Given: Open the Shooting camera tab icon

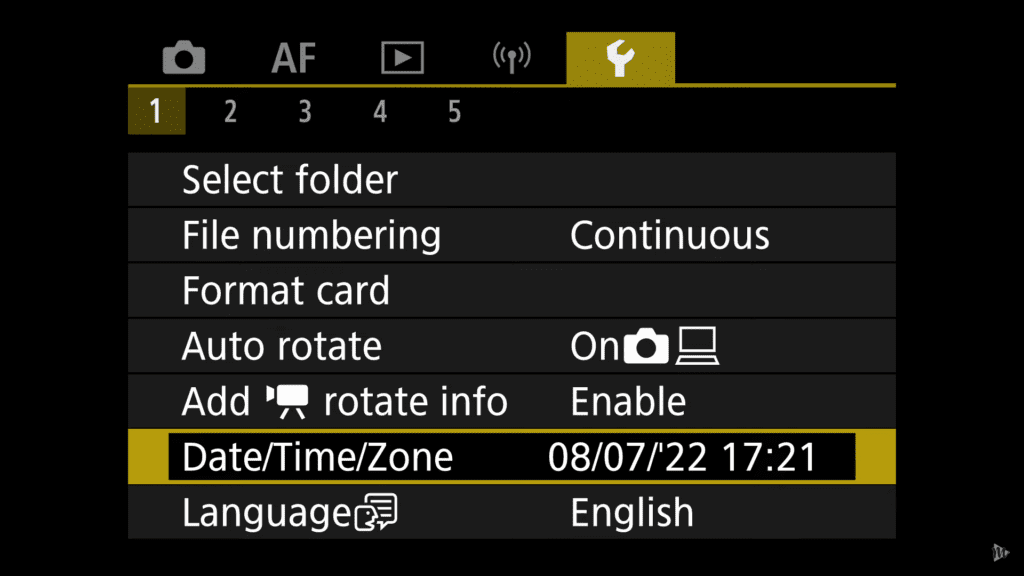Looking at the screenshot, I should point(184,57).
